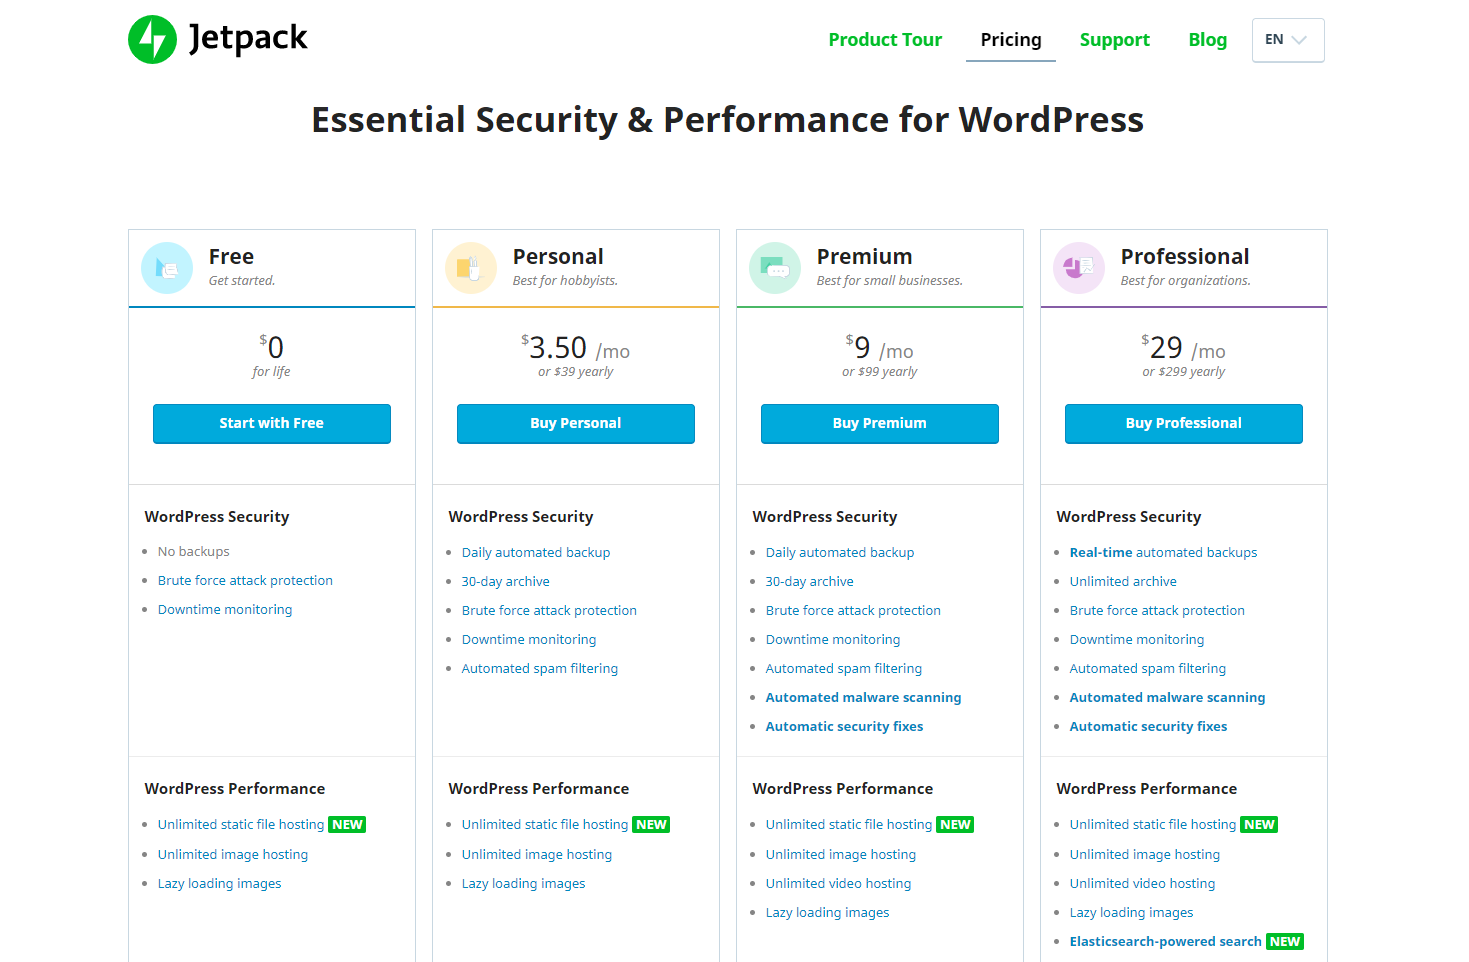Image resolution: width=1469 pixels, height=962 pixels.
Task: Click Automated malware scanning under Premium
Action: tap(863, 697)
